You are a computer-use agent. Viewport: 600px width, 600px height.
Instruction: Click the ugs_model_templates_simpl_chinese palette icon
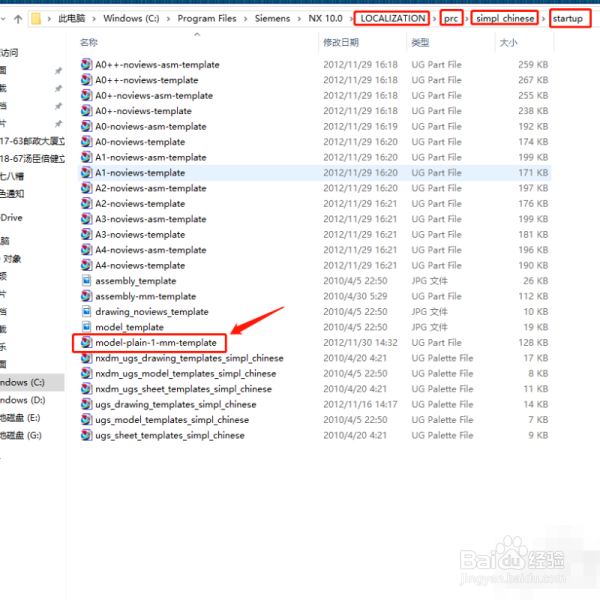[x=86, y=420]
